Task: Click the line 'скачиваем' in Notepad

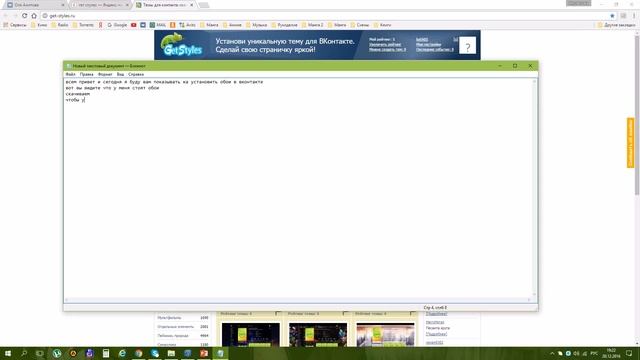Action: 78,94
